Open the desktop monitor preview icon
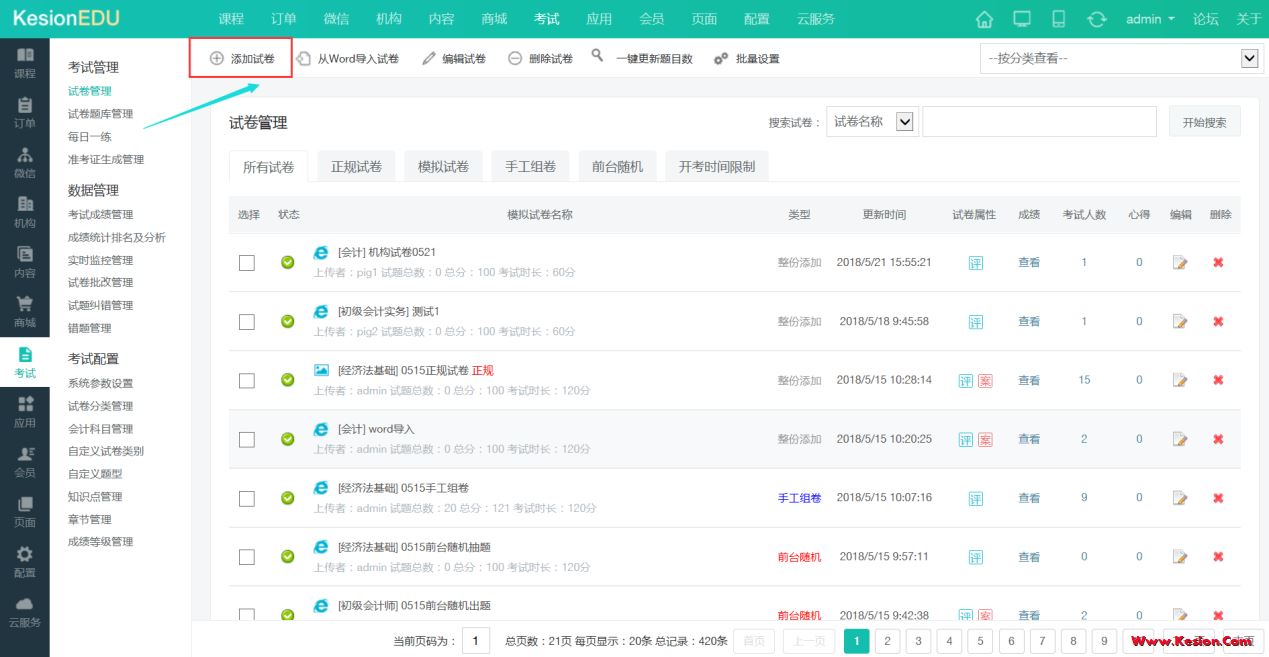1269x657 pixels. click(1022, 19)
